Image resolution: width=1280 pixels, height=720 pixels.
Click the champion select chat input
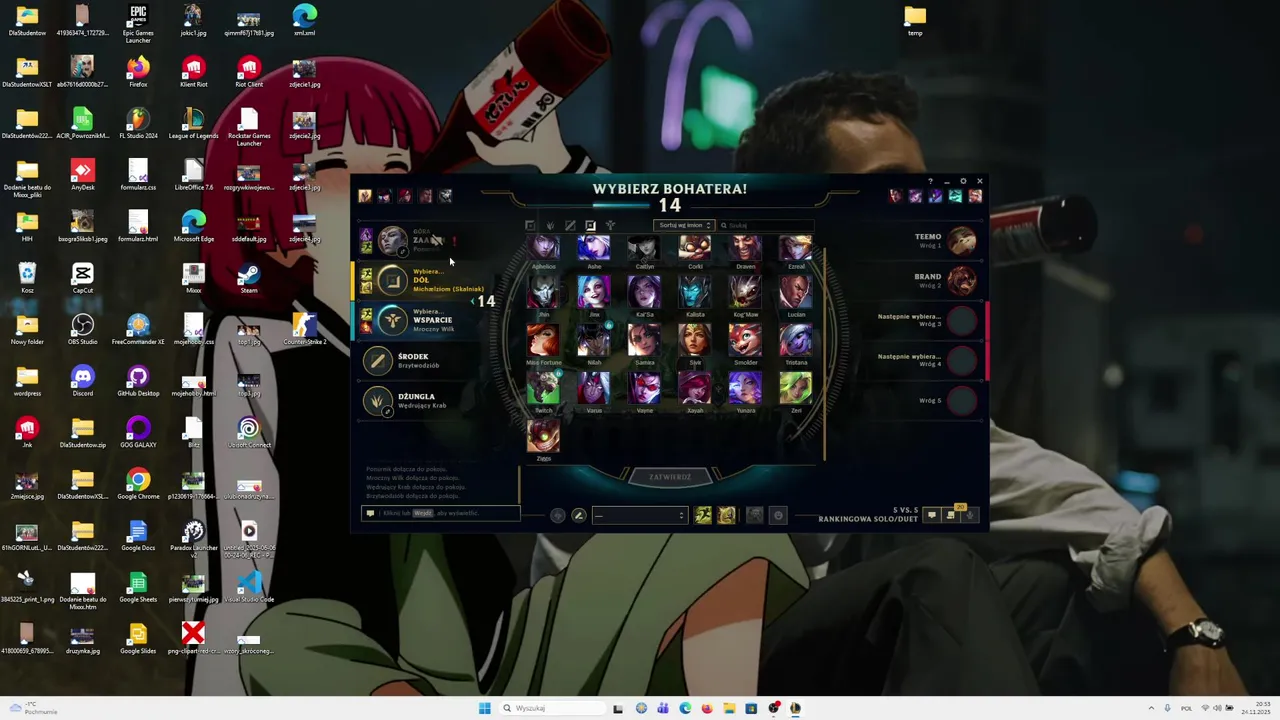coord(440,513)
